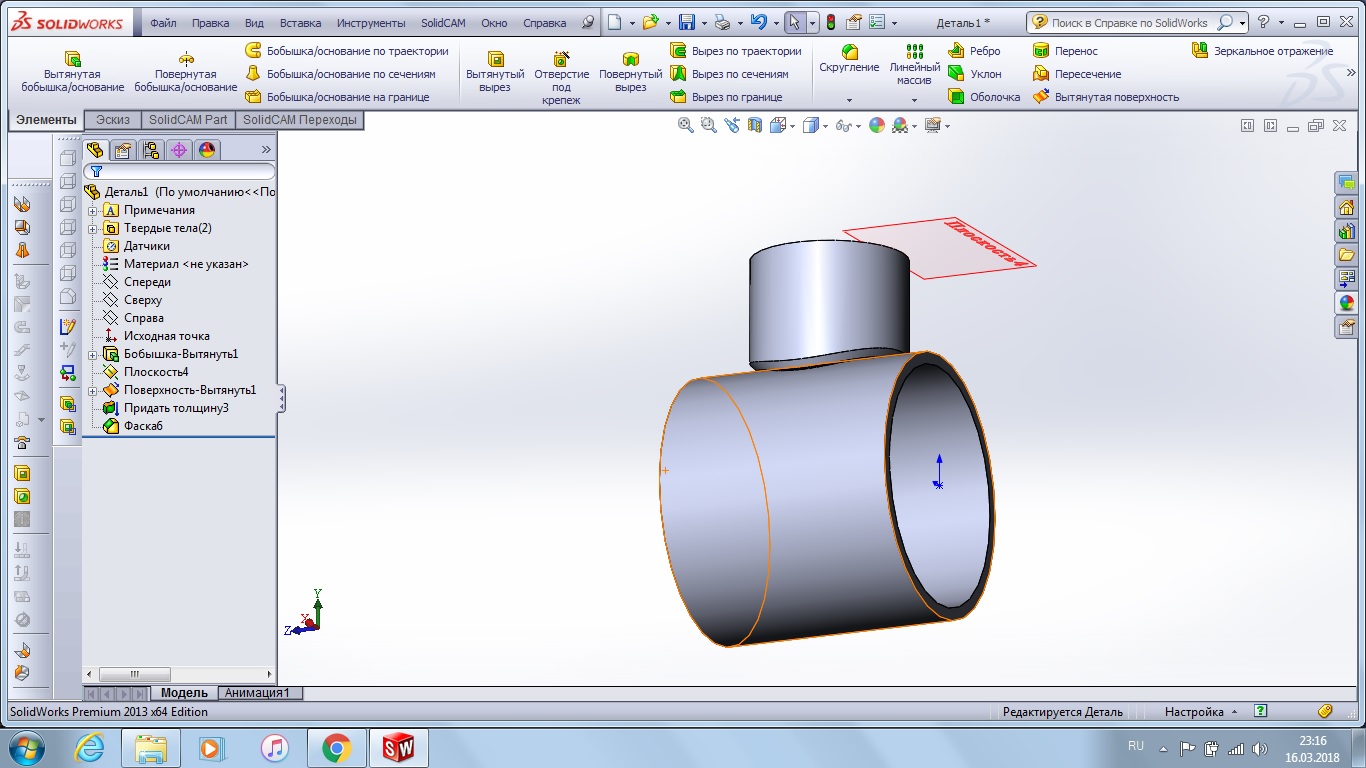Open the Инструменты menu
The image size is (1366, 768).
(x=371, y=22)
